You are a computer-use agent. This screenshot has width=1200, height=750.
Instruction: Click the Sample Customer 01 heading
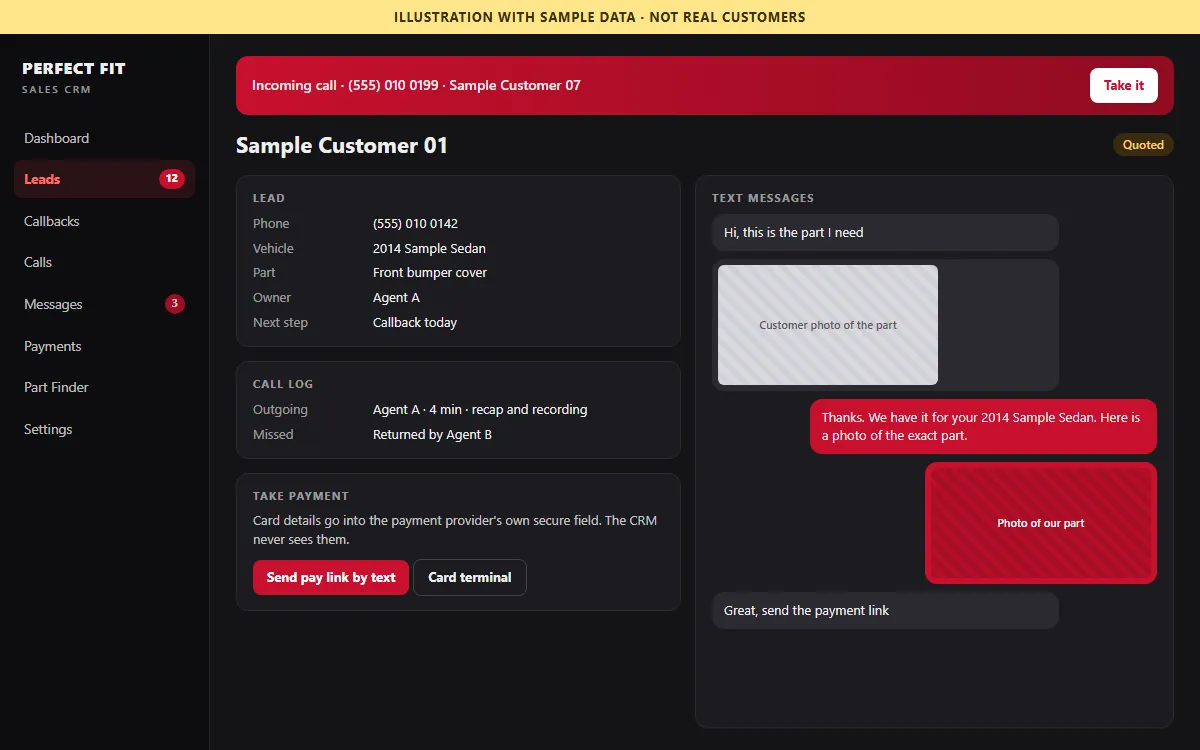(342, 146)
